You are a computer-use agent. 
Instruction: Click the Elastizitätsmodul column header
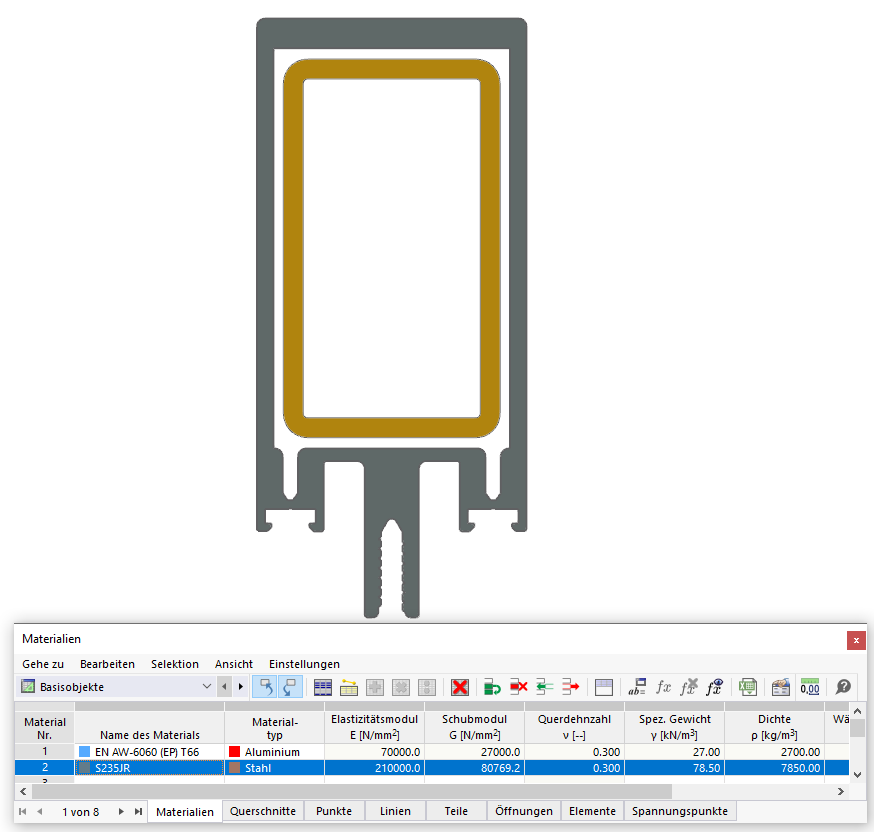click(375, 727)
